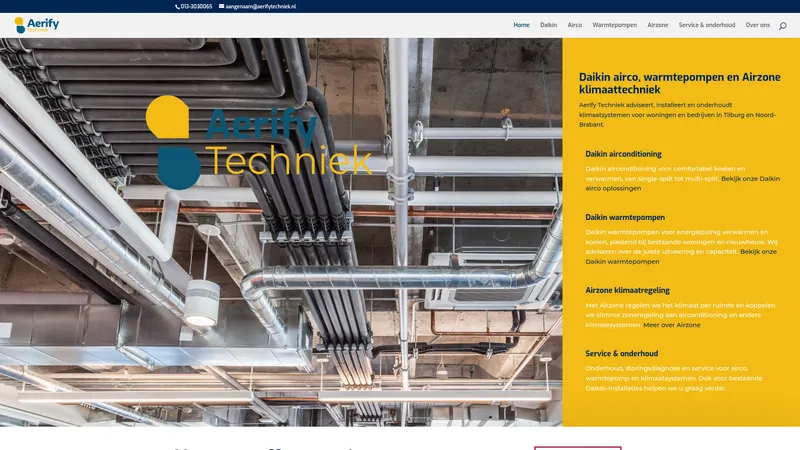Go to the Airco menu item
Viewport: 800px width, 450px height.
(574, 25)
